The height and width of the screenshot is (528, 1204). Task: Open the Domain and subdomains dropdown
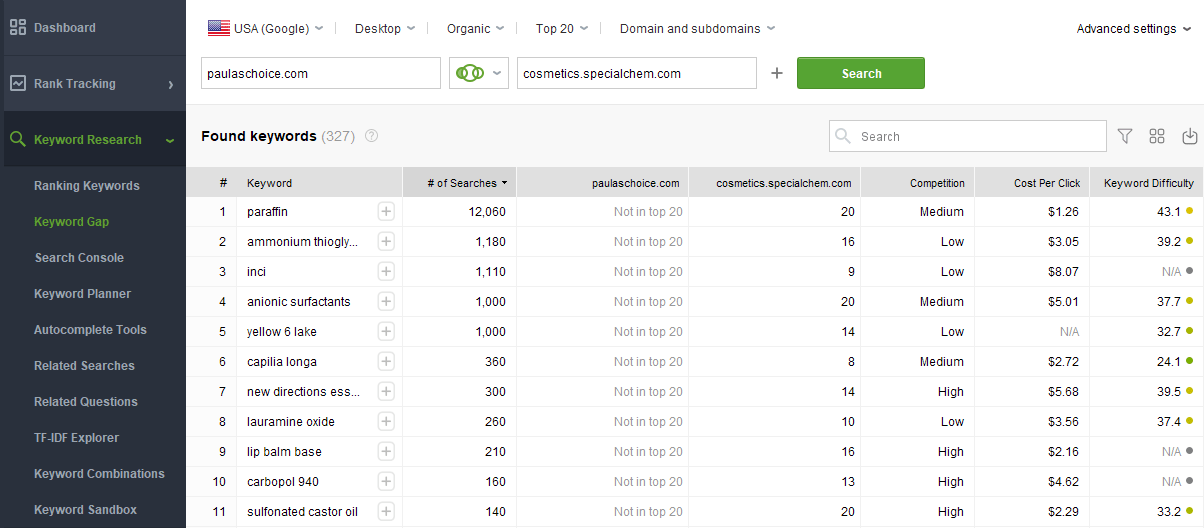[x=697, y=28]
